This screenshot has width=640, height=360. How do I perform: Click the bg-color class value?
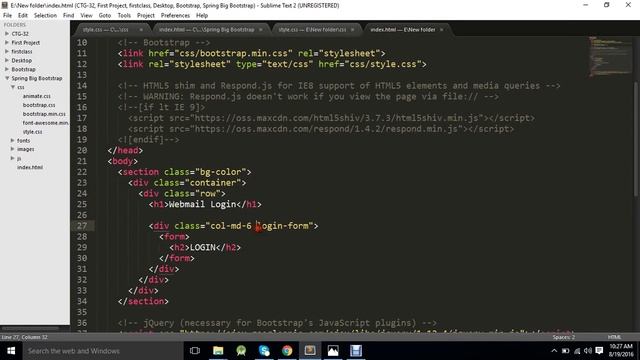point(220,172)
